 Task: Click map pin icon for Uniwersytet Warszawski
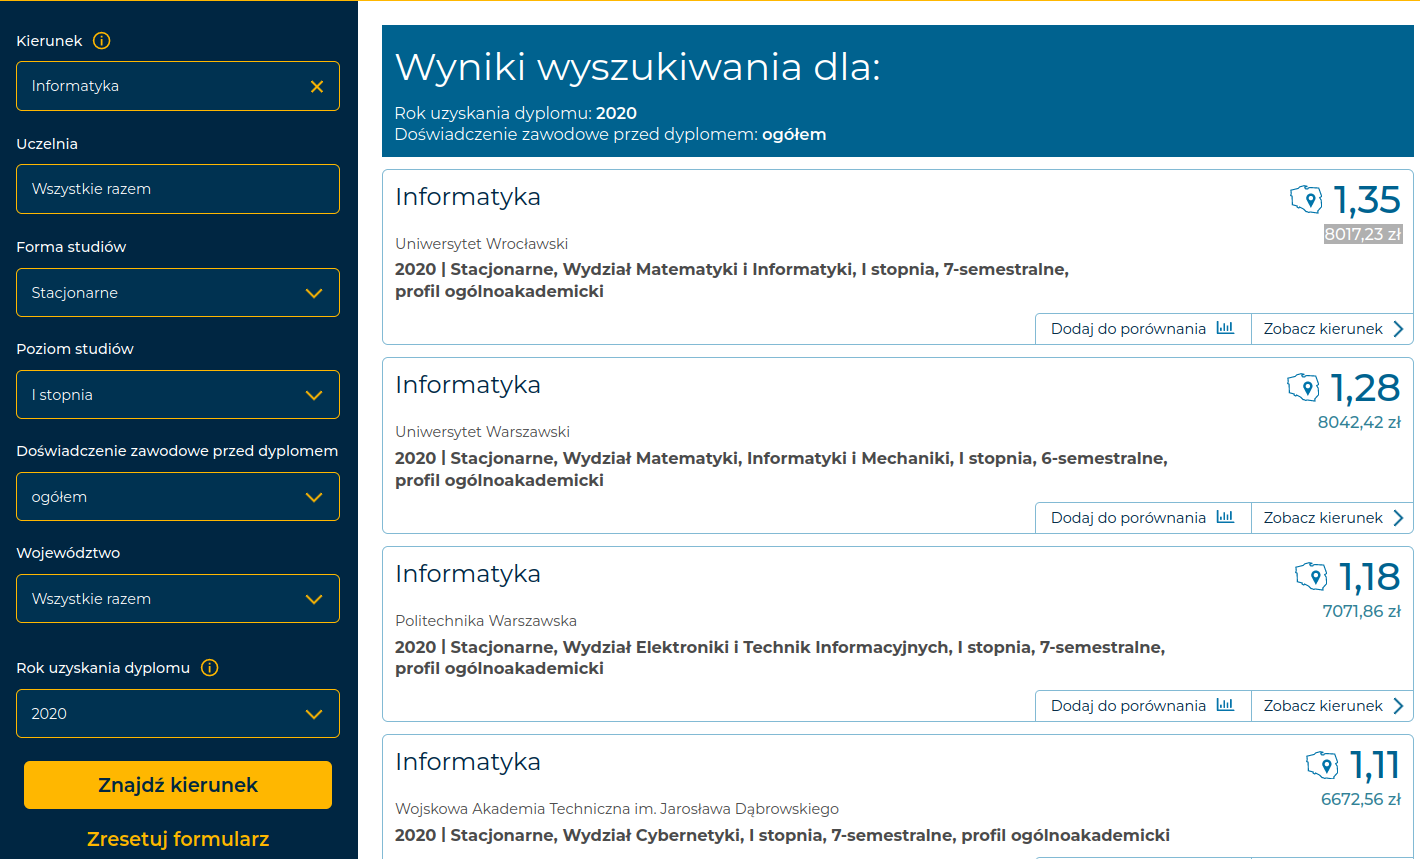(1303, 387)
